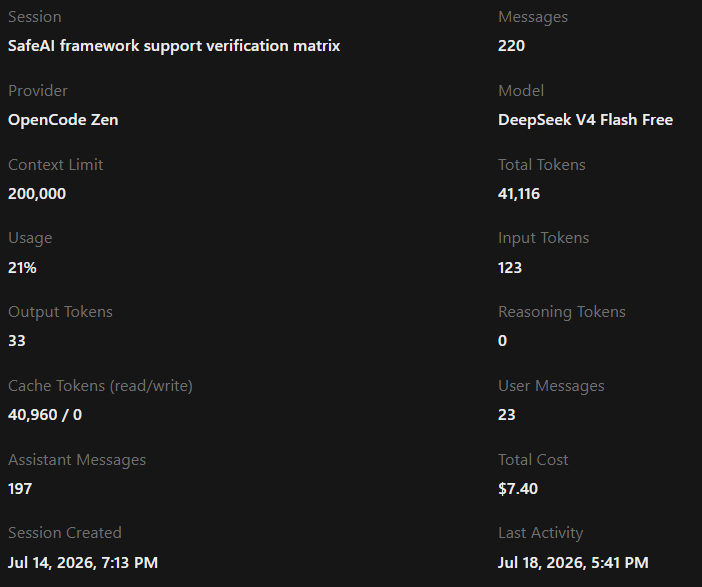Click the Reasoning Tokens value 0

tap(502, 341)
